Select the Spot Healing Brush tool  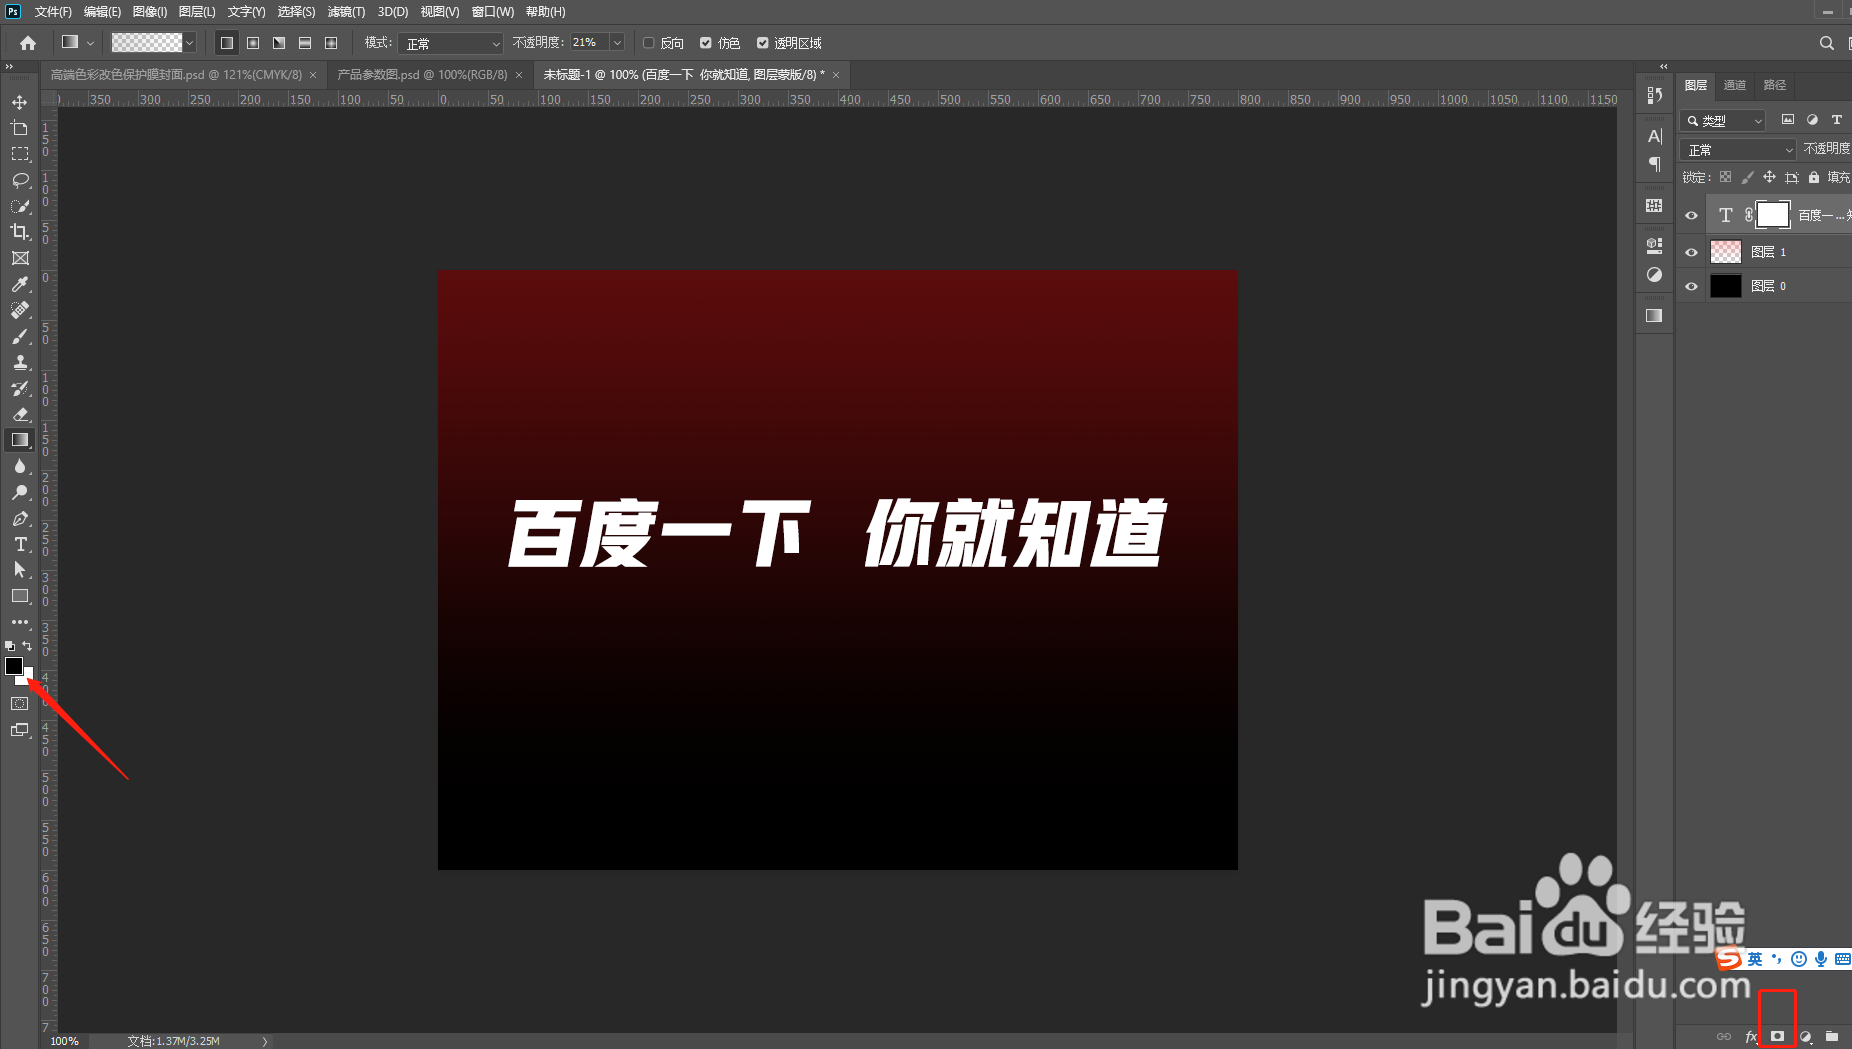19,310
